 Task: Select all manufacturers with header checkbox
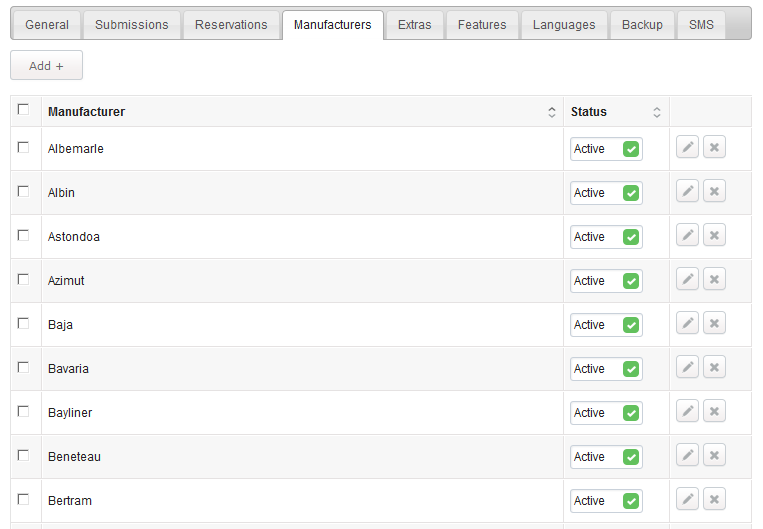[x=23, y=109]
